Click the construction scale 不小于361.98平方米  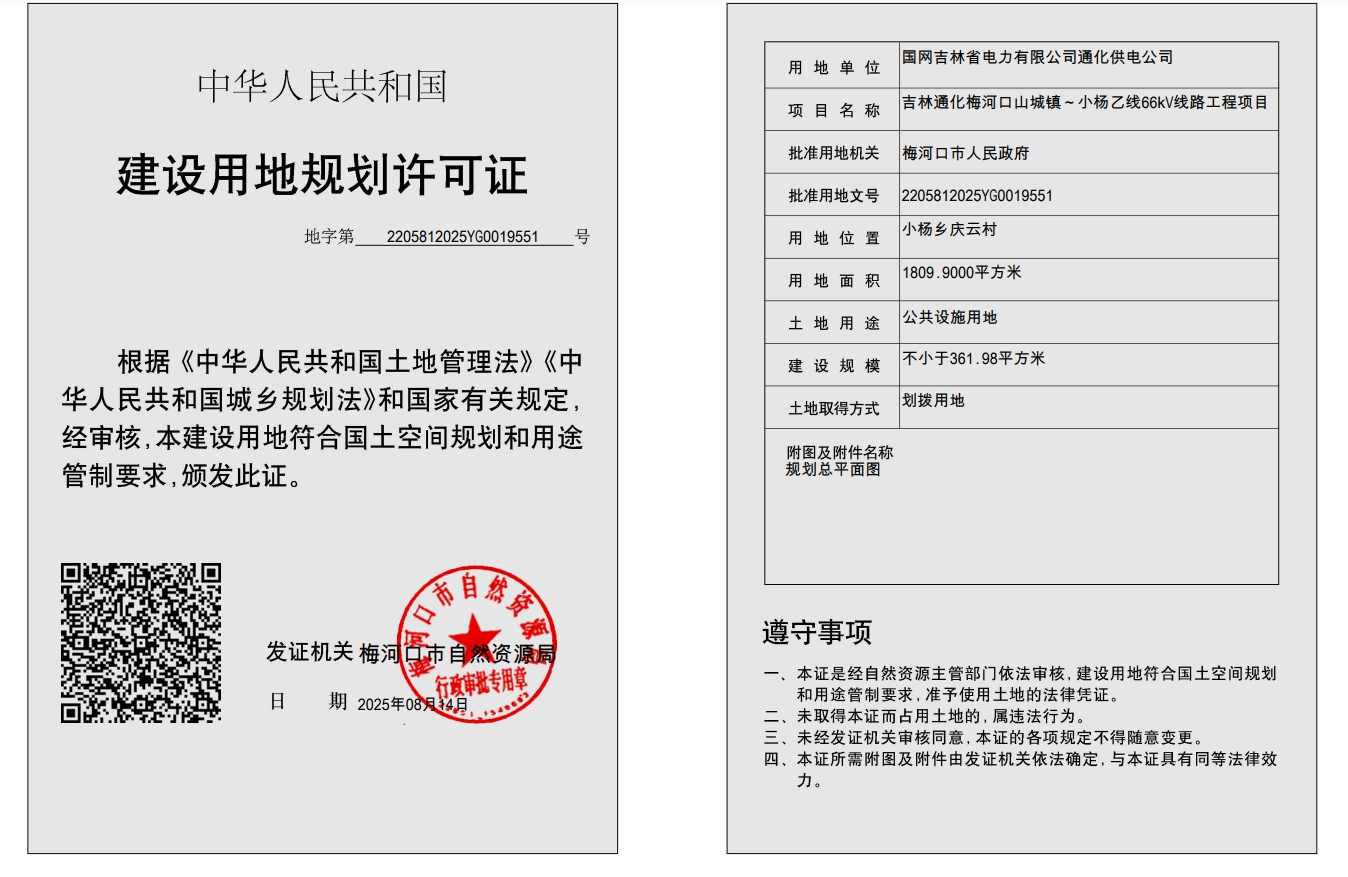click(973, 358)
